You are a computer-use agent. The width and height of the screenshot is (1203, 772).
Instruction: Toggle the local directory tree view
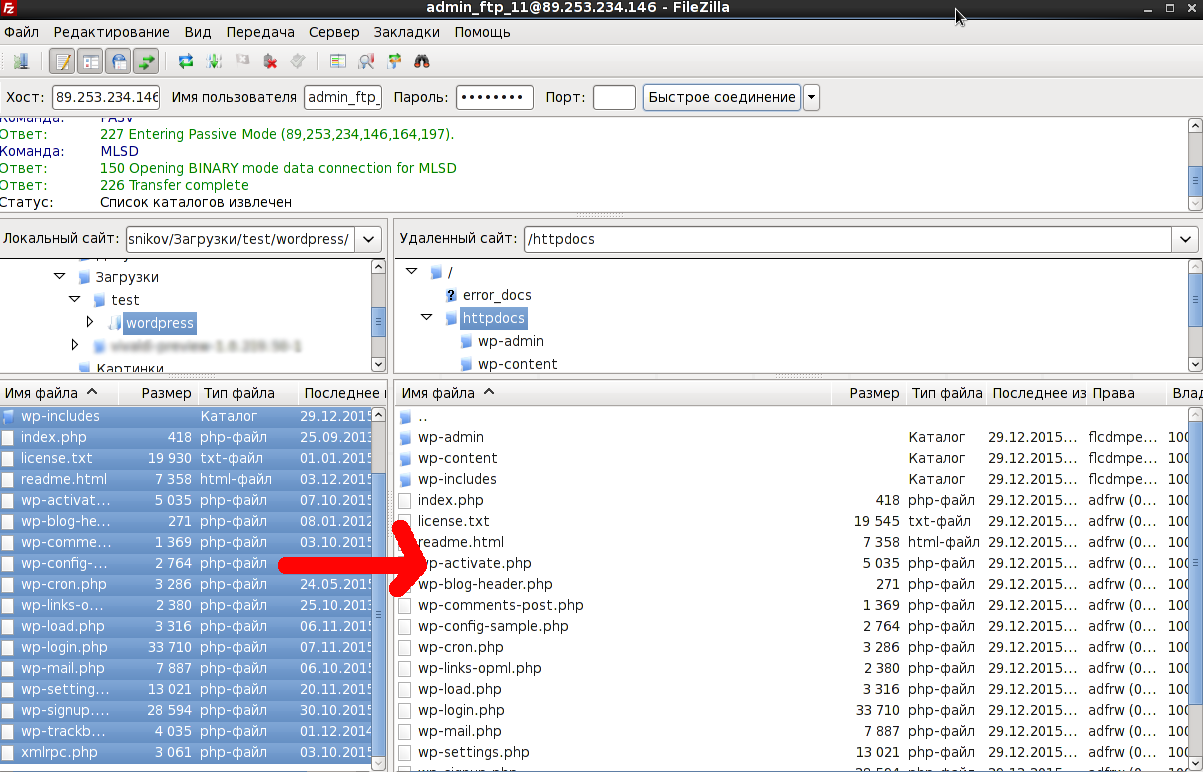[91, 62]
